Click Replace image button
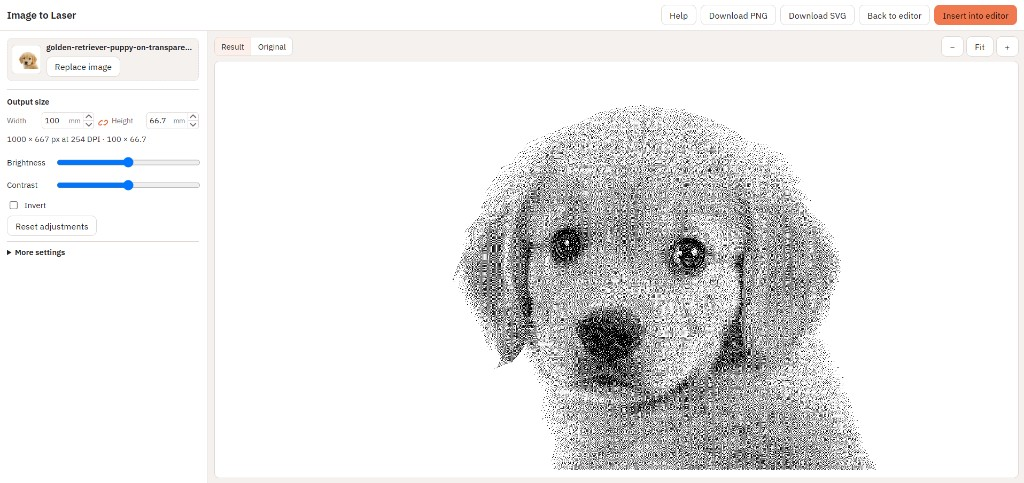This screenshot has height=483, width=1024. click(x=83, y=67)
